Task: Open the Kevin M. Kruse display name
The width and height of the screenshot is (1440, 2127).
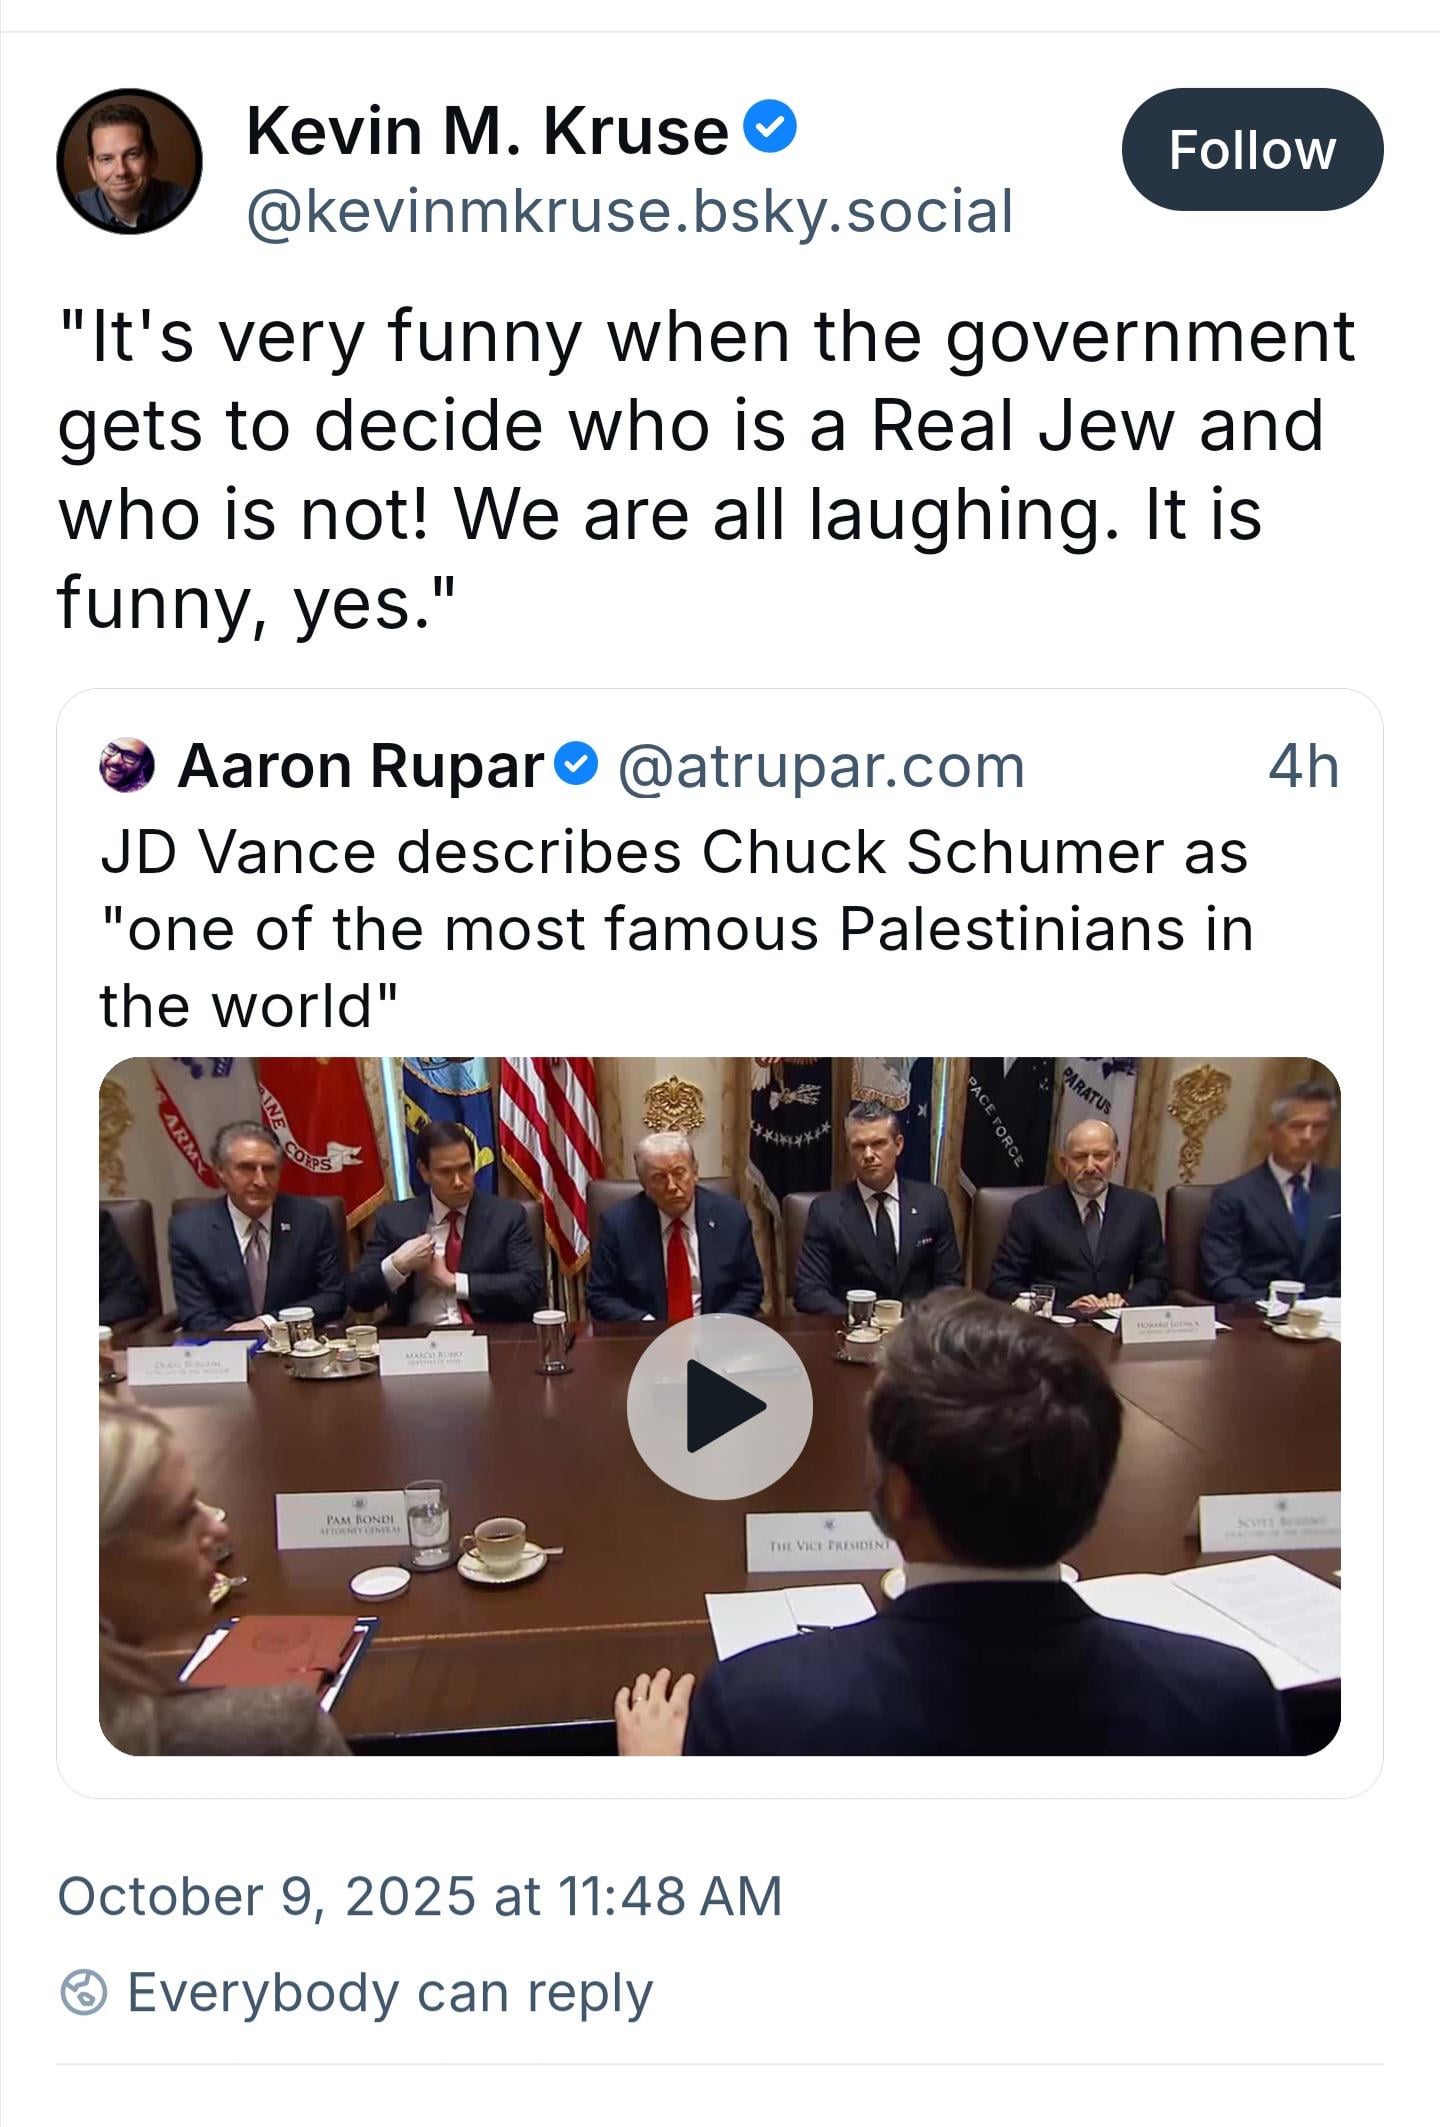Action: tap(487, 131)
